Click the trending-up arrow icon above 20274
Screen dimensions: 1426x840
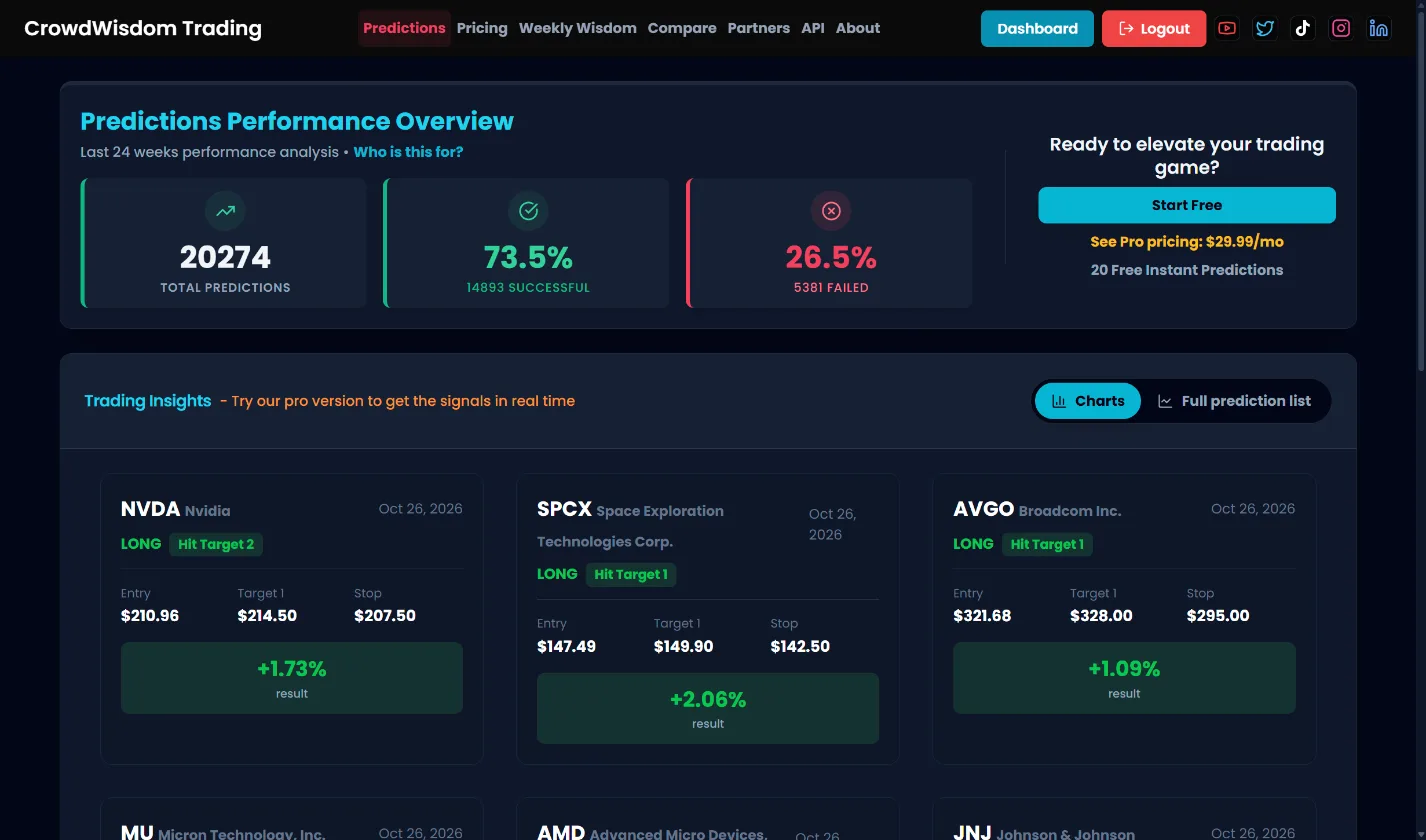[225, 211]
